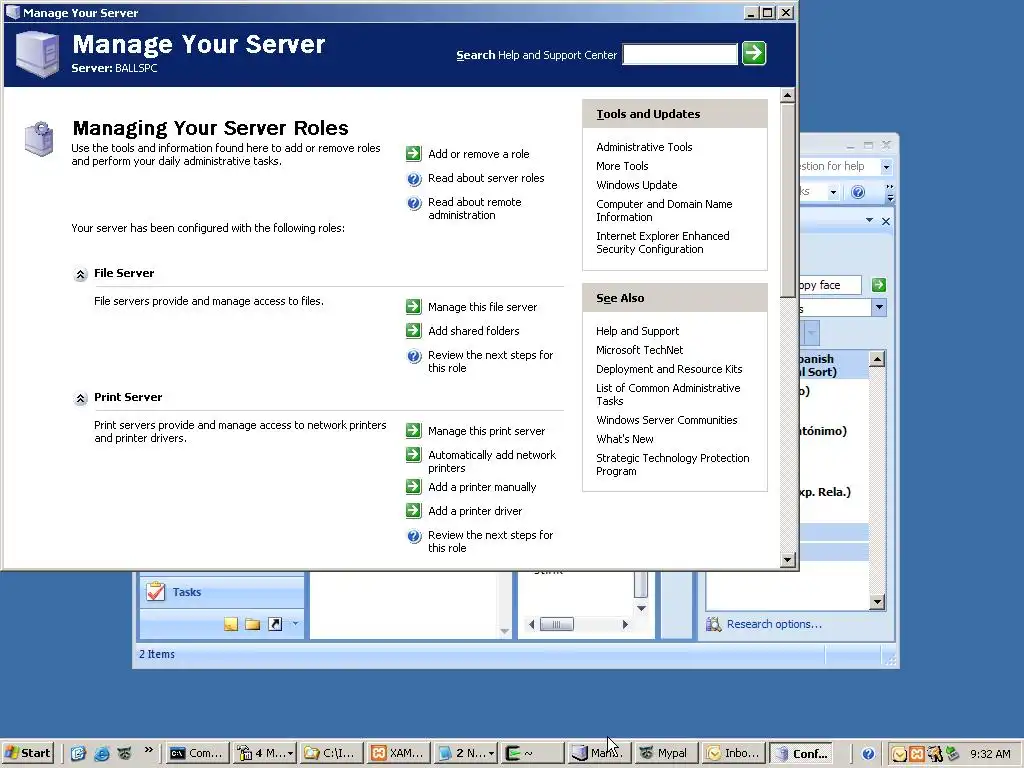Image resolution: width=1024 pixels, height=768 pixels.
Task: Open Internet Explorer Enhanced Security Configuration
Action: pyautogui.click(x=662, y=242)
